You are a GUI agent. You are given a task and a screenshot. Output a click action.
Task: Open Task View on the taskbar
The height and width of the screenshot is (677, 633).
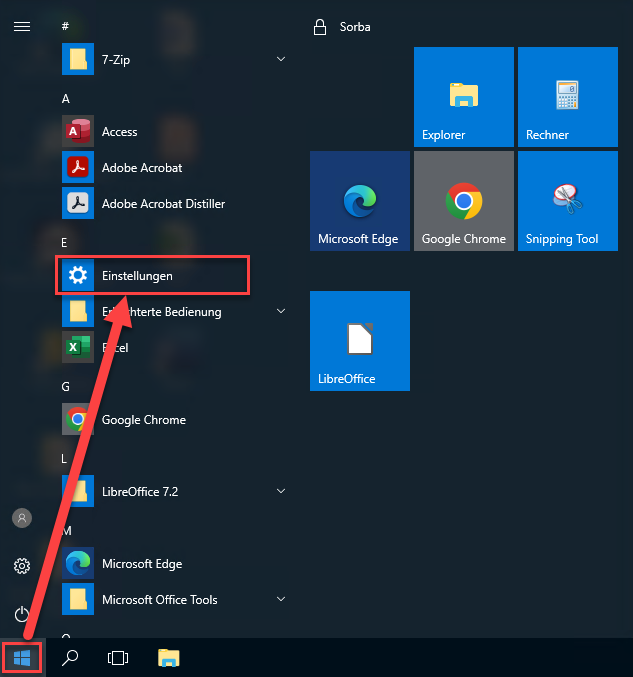pyautogui.click(x=118, y=658)
